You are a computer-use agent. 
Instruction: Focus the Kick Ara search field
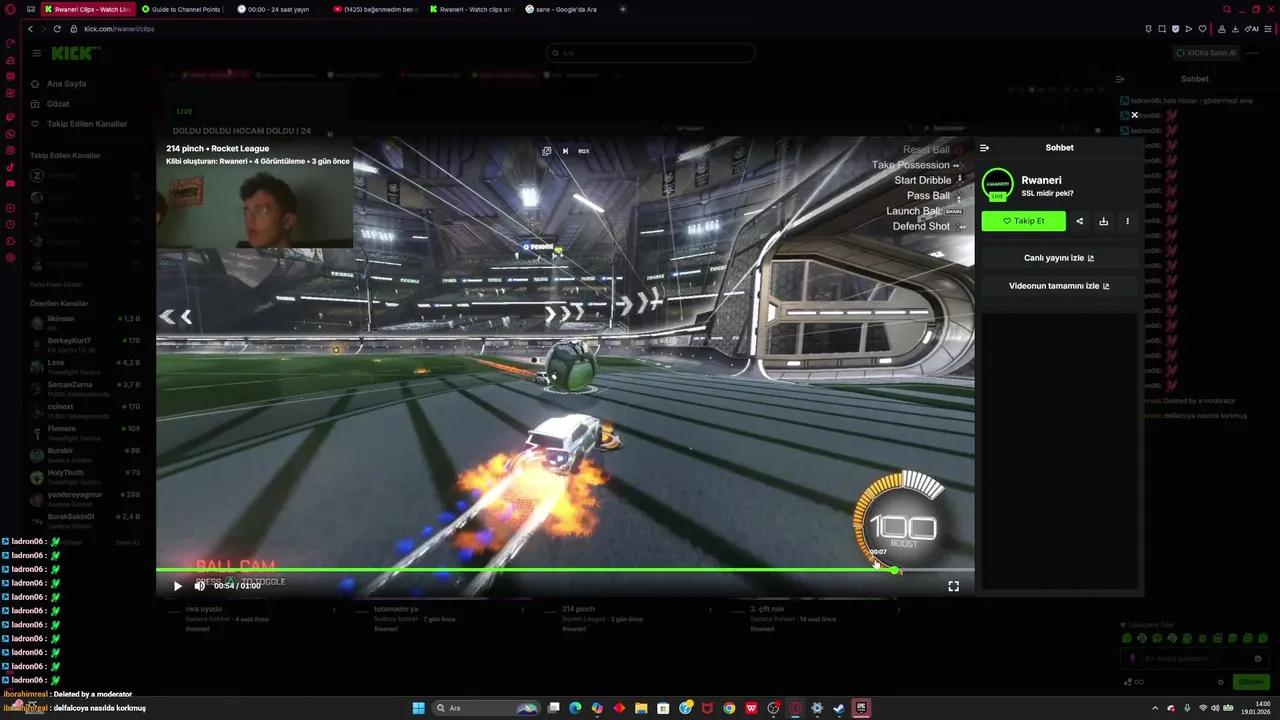[x=650, y=53]
